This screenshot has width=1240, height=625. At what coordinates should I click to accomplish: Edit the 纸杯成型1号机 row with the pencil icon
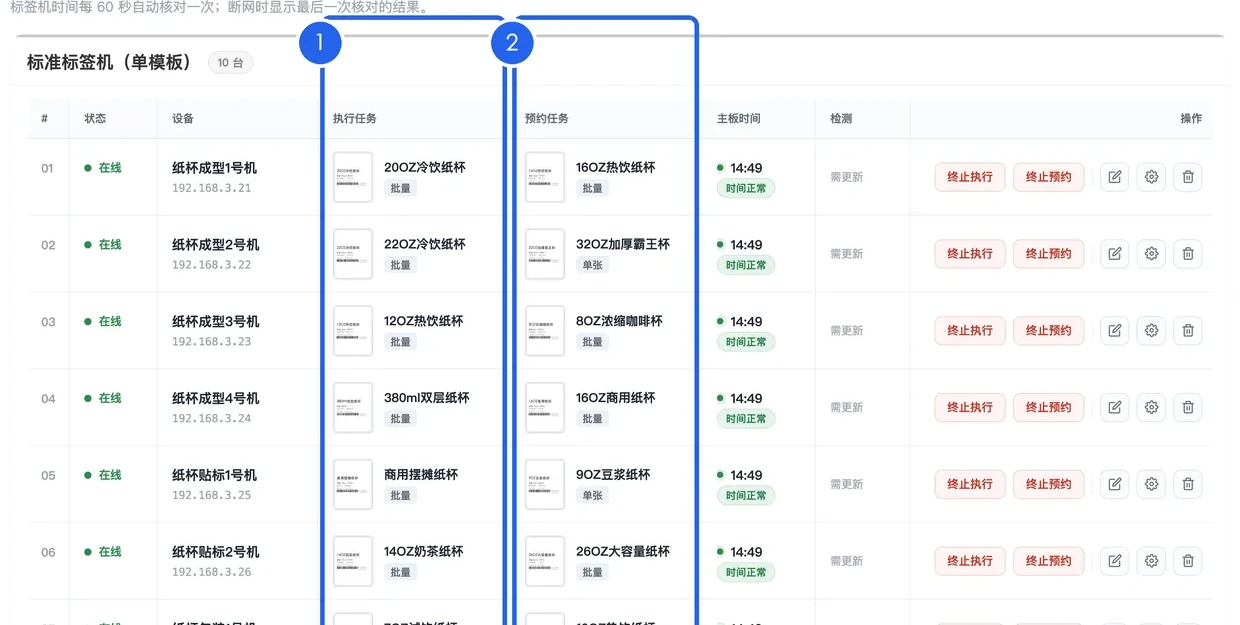pos(1115,177)
